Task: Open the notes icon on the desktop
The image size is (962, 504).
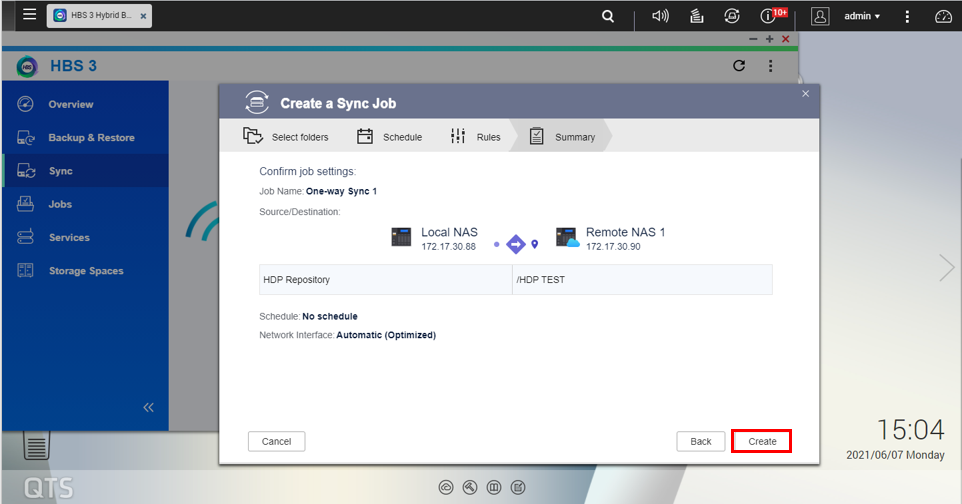Action: pyautogui.click(x=36, y=446)
